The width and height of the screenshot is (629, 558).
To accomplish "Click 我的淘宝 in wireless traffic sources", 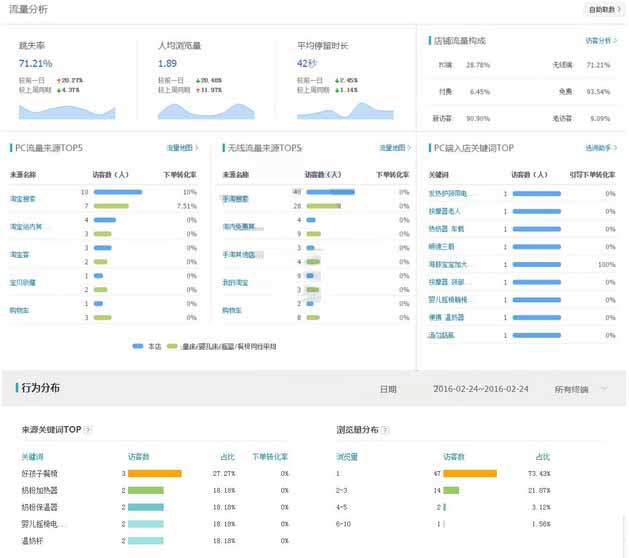I will [235, 283].
